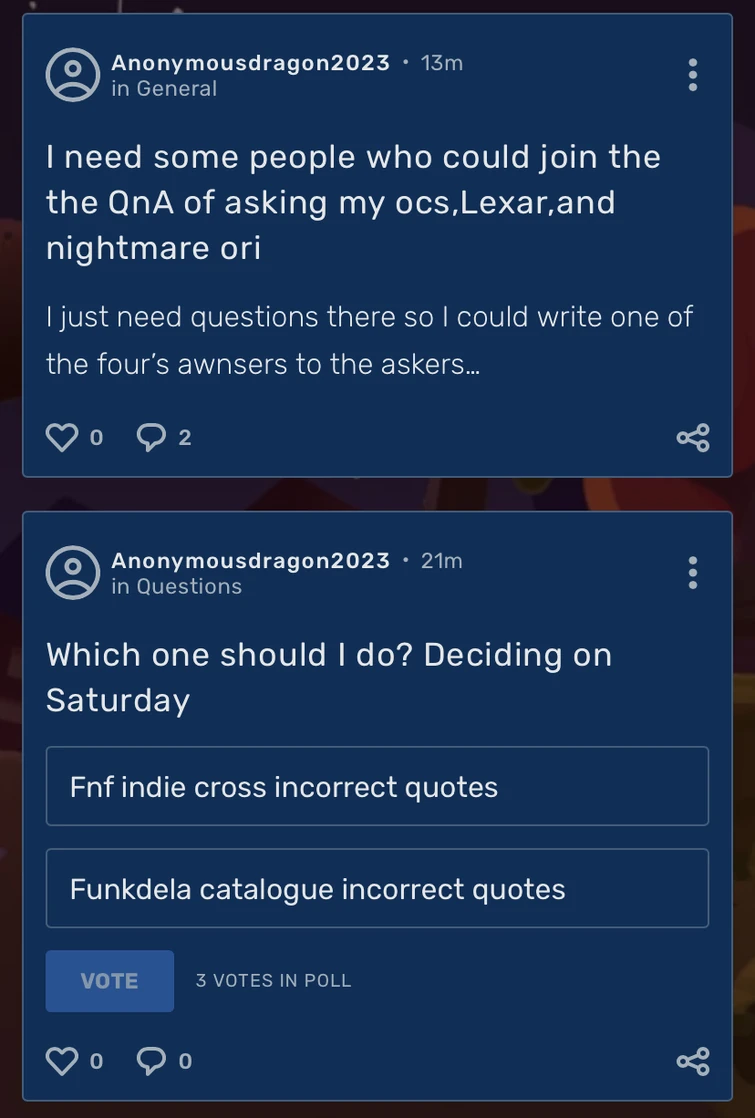
Task: Like the poll post
Action: pyautogui.click(x=62, y=1060)
